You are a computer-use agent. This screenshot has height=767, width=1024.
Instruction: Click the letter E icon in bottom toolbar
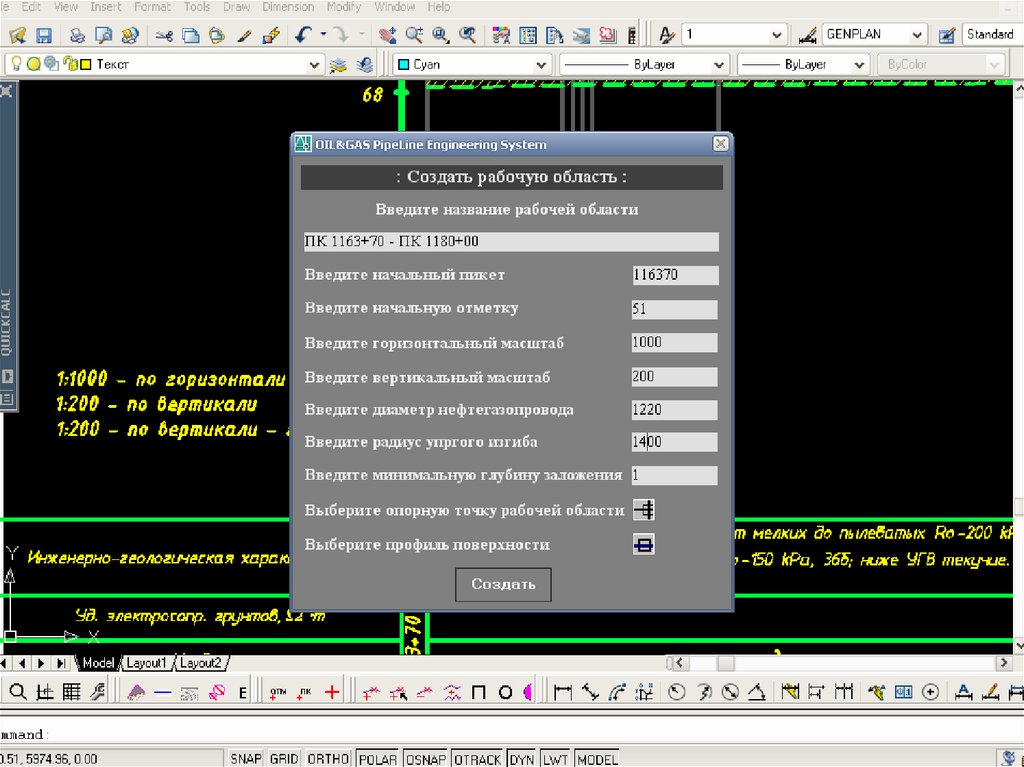point(243,693)
